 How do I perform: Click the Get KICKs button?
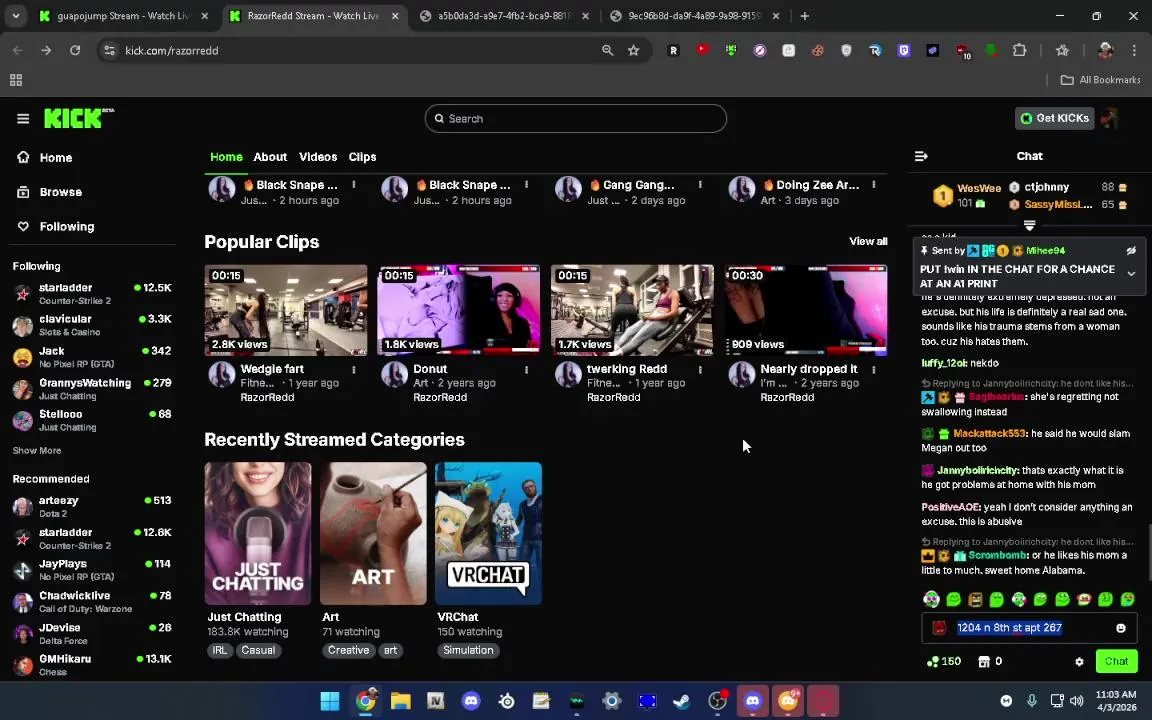(1054, 118)
